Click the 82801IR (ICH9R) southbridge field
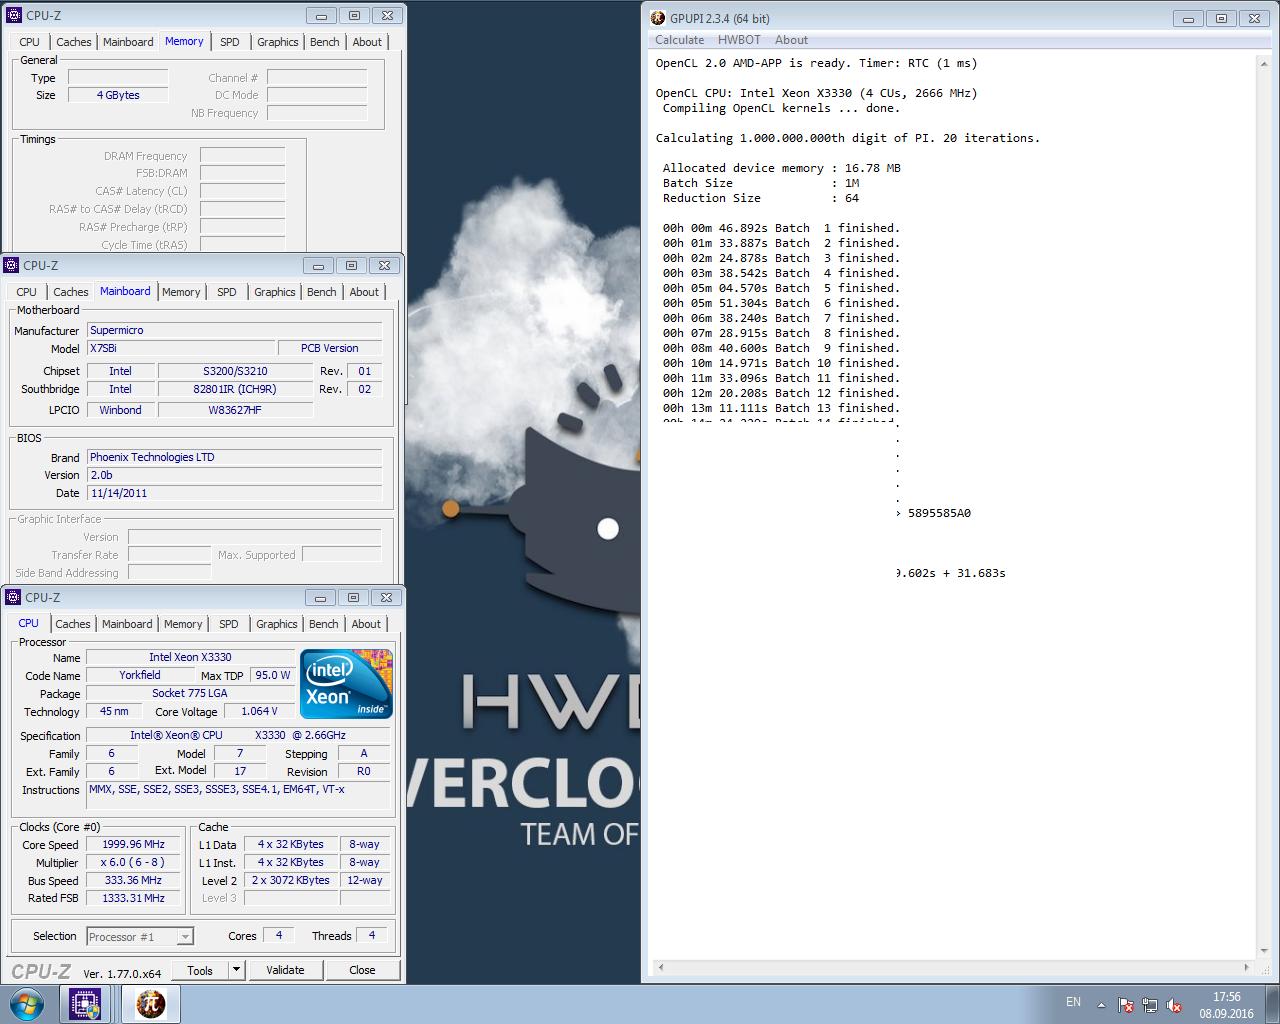This screenshot has height=1024, width=1280. [x=235, y=389]
